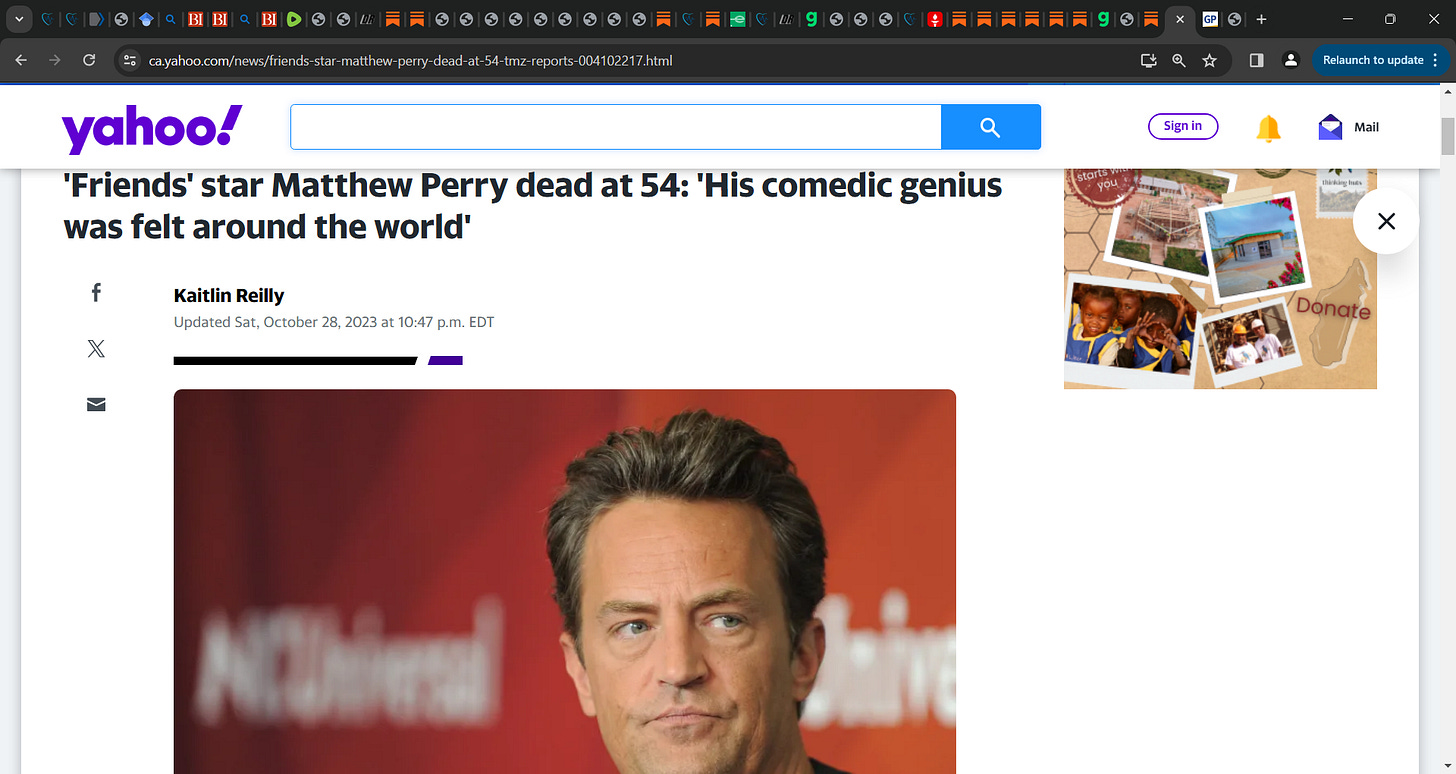Open the zoom magnifier in address bar
The width and height of the screenshot is (1456, 774).
(1179, 60)
